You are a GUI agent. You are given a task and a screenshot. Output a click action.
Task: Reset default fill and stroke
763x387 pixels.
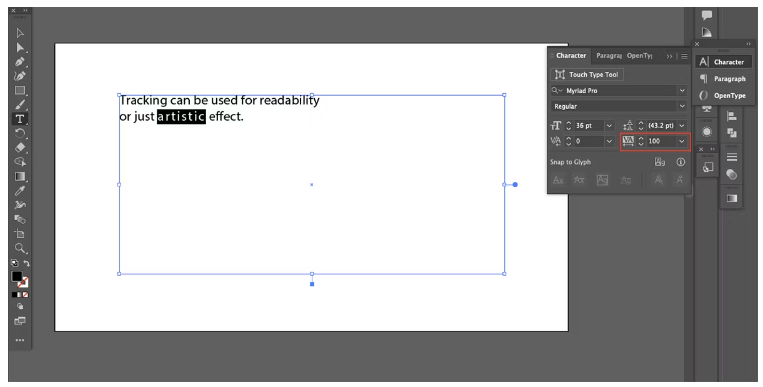pos(15,263)
